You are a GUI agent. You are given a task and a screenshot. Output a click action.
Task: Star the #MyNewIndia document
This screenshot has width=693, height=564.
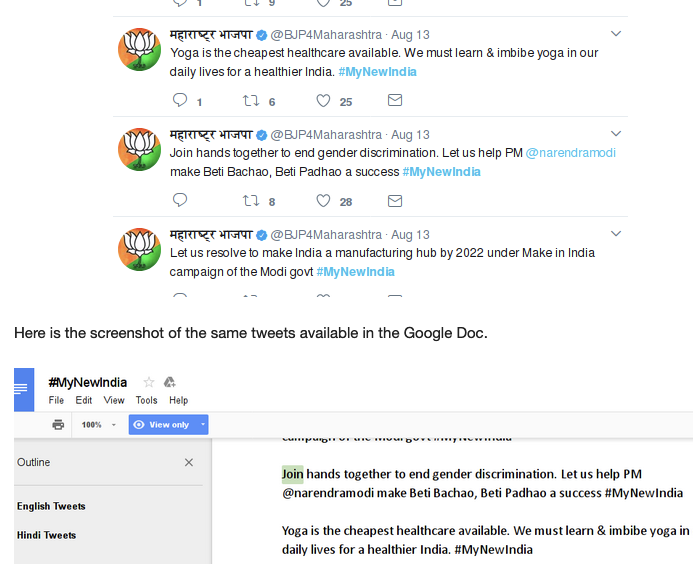(x=149, y=382)
